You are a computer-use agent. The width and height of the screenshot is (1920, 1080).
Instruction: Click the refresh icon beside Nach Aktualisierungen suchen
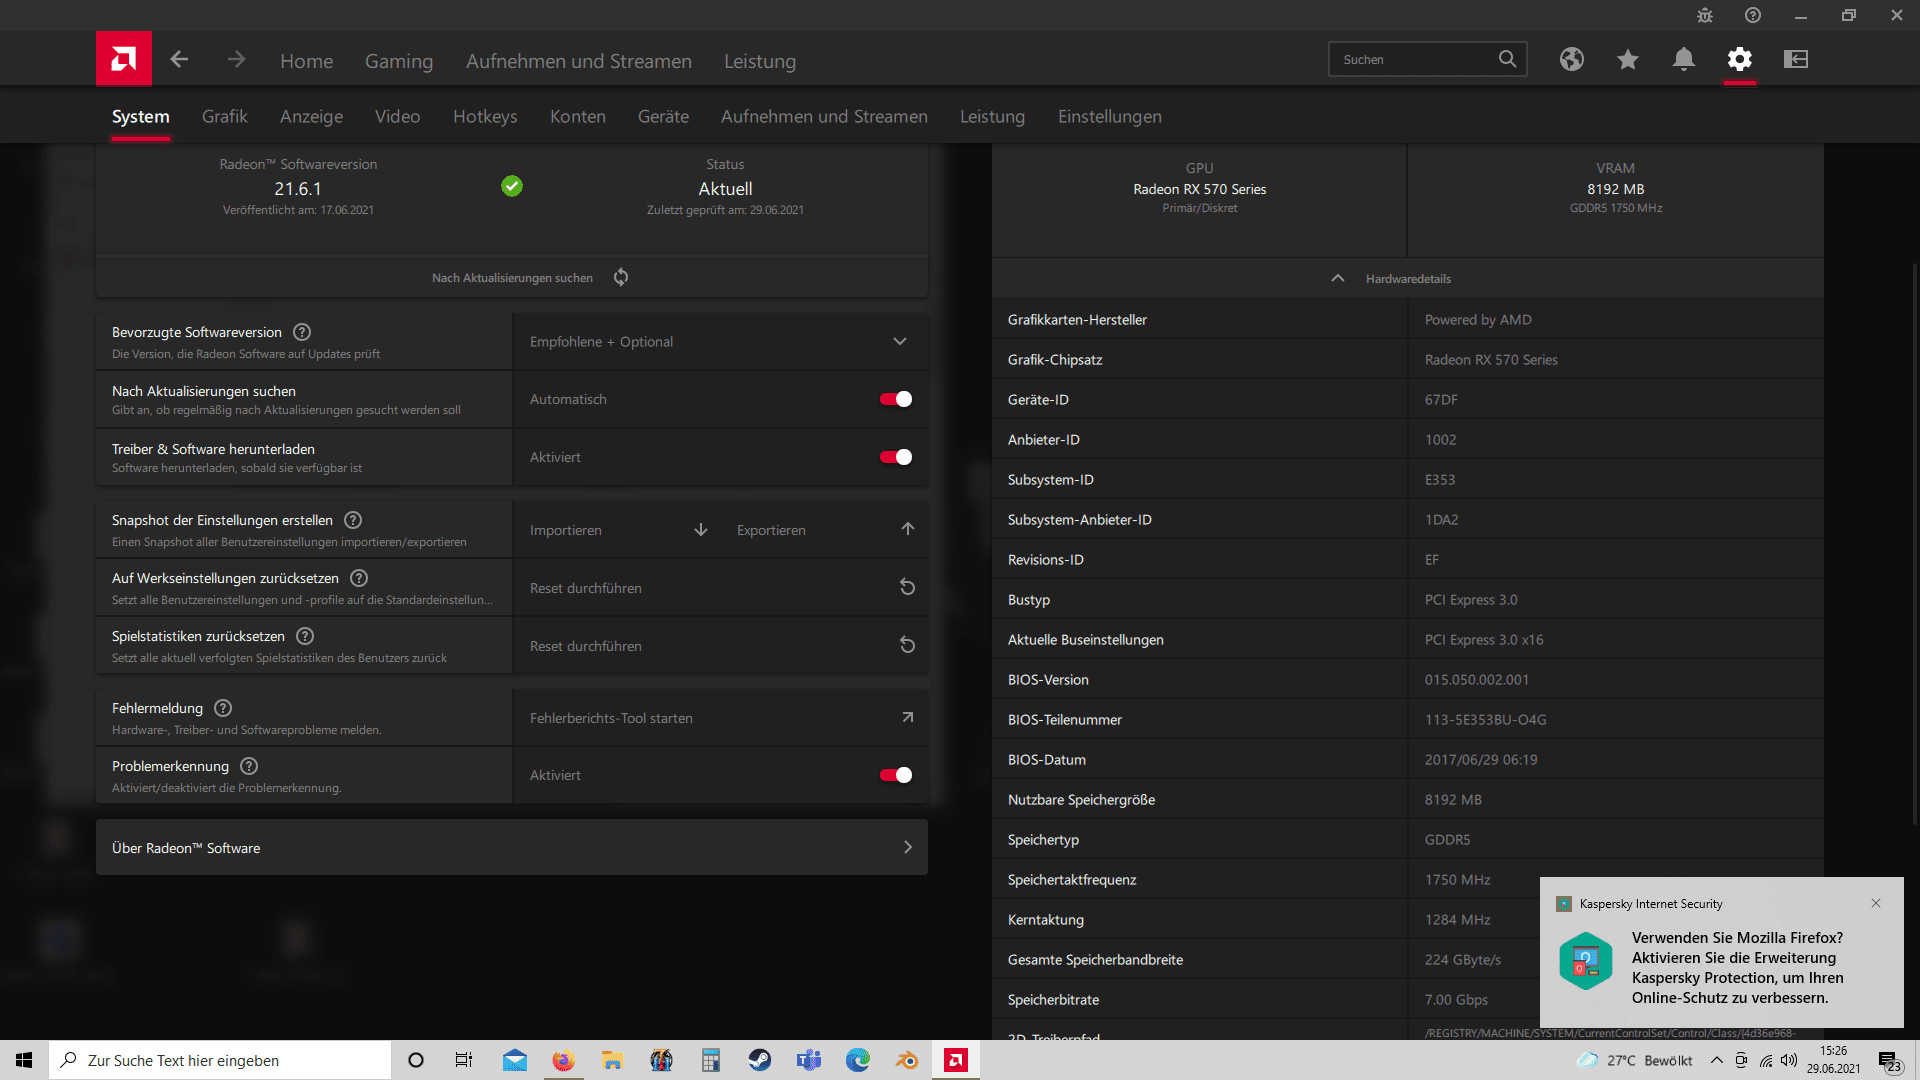(621, 277)
